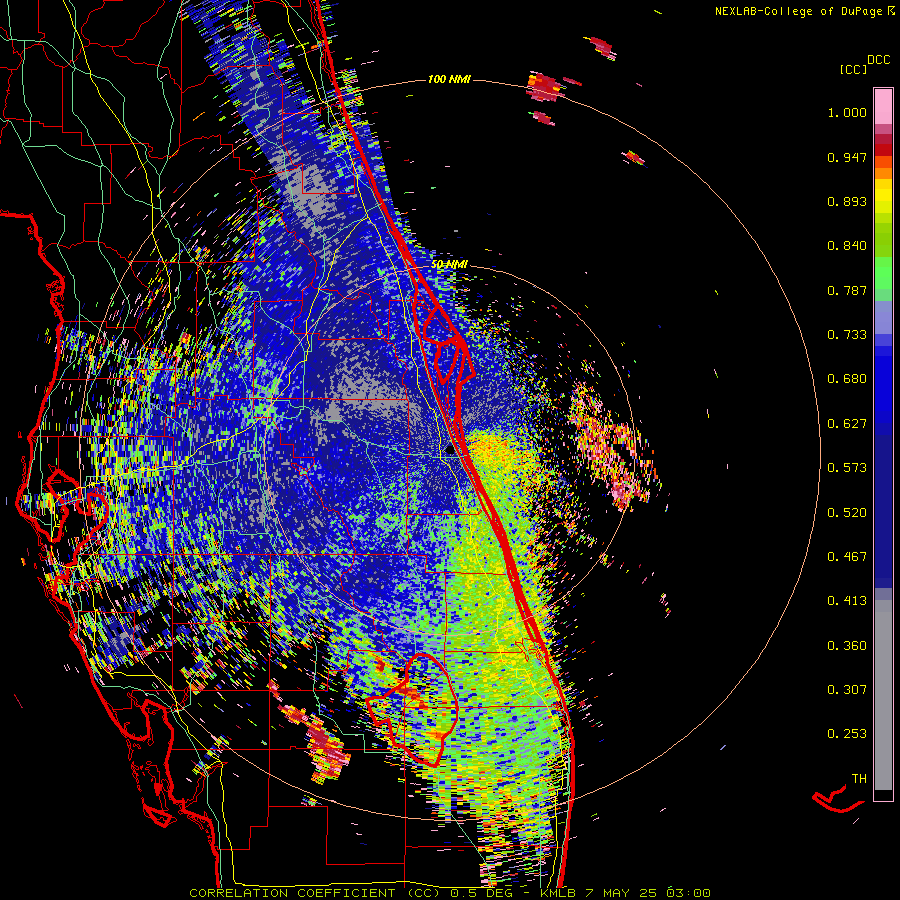Select the 0.893 scale value
Viewport: 900px width, 900px height.
point(847,201)
